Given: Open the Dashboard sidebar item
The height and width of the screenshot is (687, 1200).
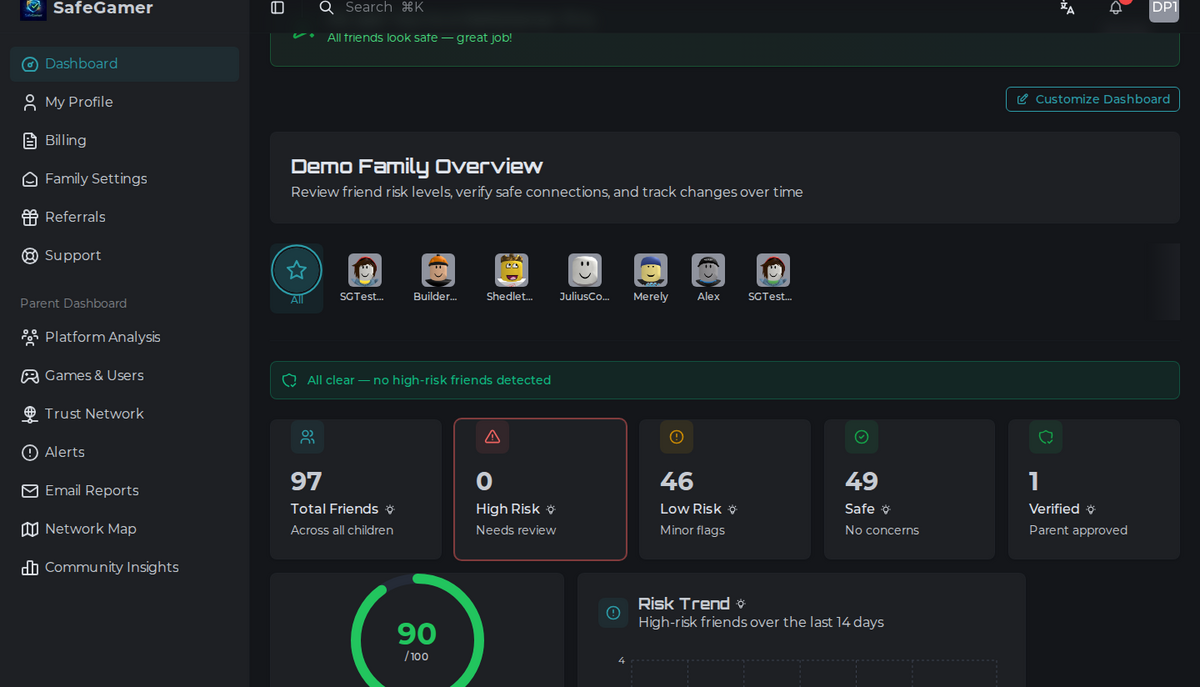Looking at the screenshot, I should click(x=124, y=64).
